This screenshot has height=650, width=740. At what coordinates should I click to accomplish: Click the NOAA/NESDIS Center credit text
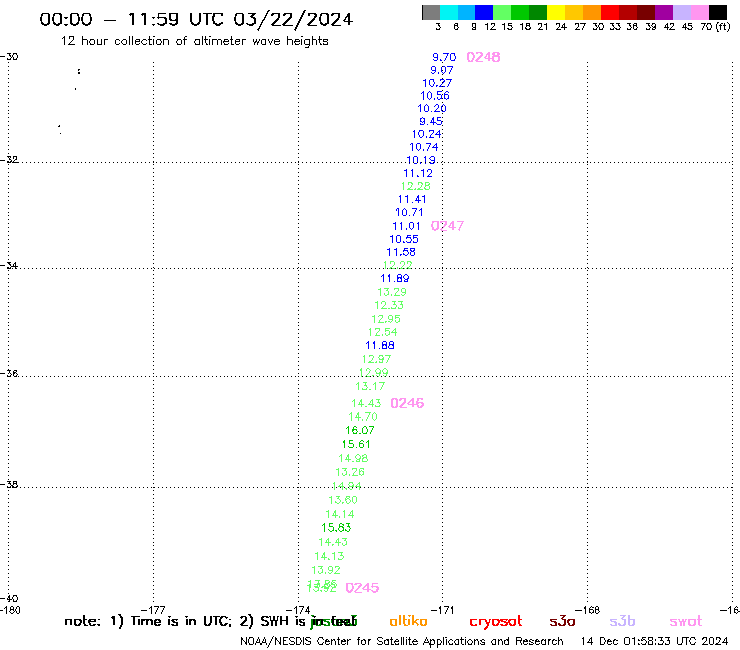click(x=402, y=642)
